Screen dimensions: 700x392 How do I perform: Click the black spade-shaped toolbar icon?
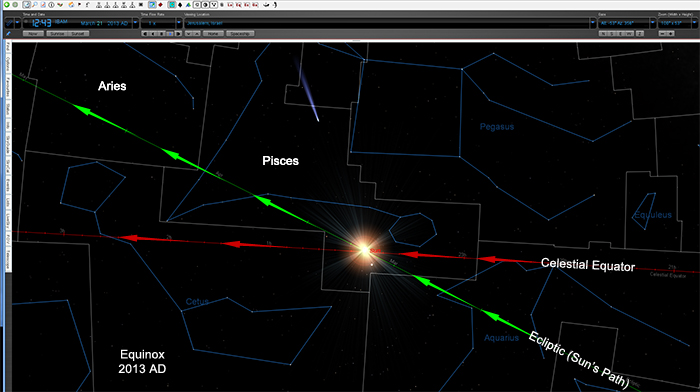pyautogui.click(x=180, y=4)
